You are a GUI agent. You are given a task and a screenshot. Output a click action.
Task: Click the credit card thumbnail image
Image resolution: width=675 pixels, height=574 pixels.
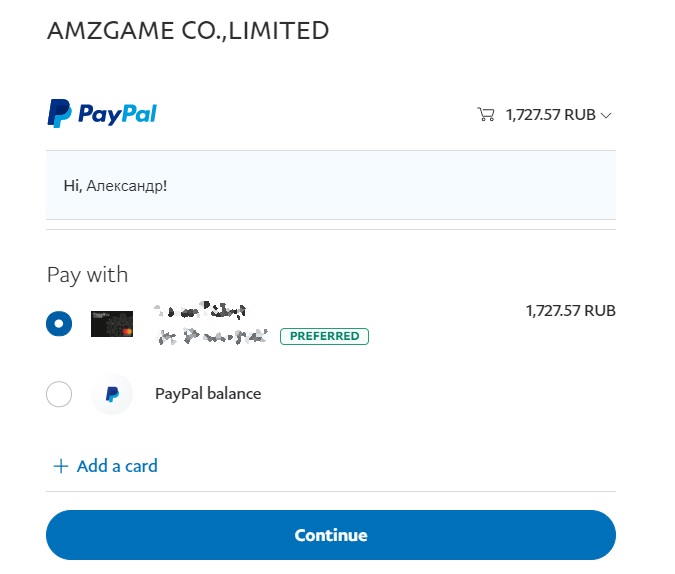click(x=112, y=323)
